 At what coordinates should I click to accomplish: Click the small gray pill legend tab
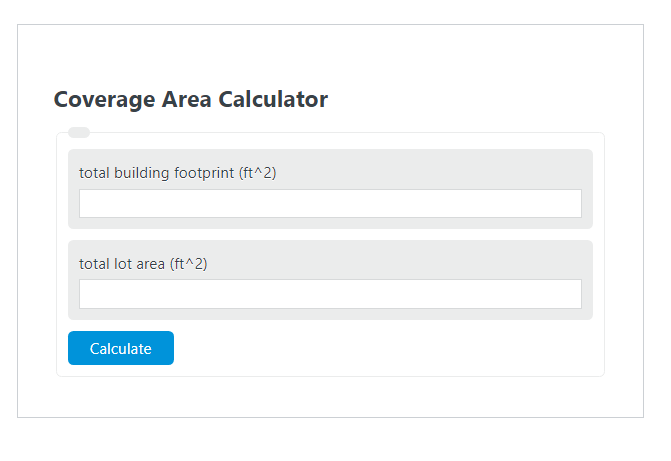tap(79, 132)
